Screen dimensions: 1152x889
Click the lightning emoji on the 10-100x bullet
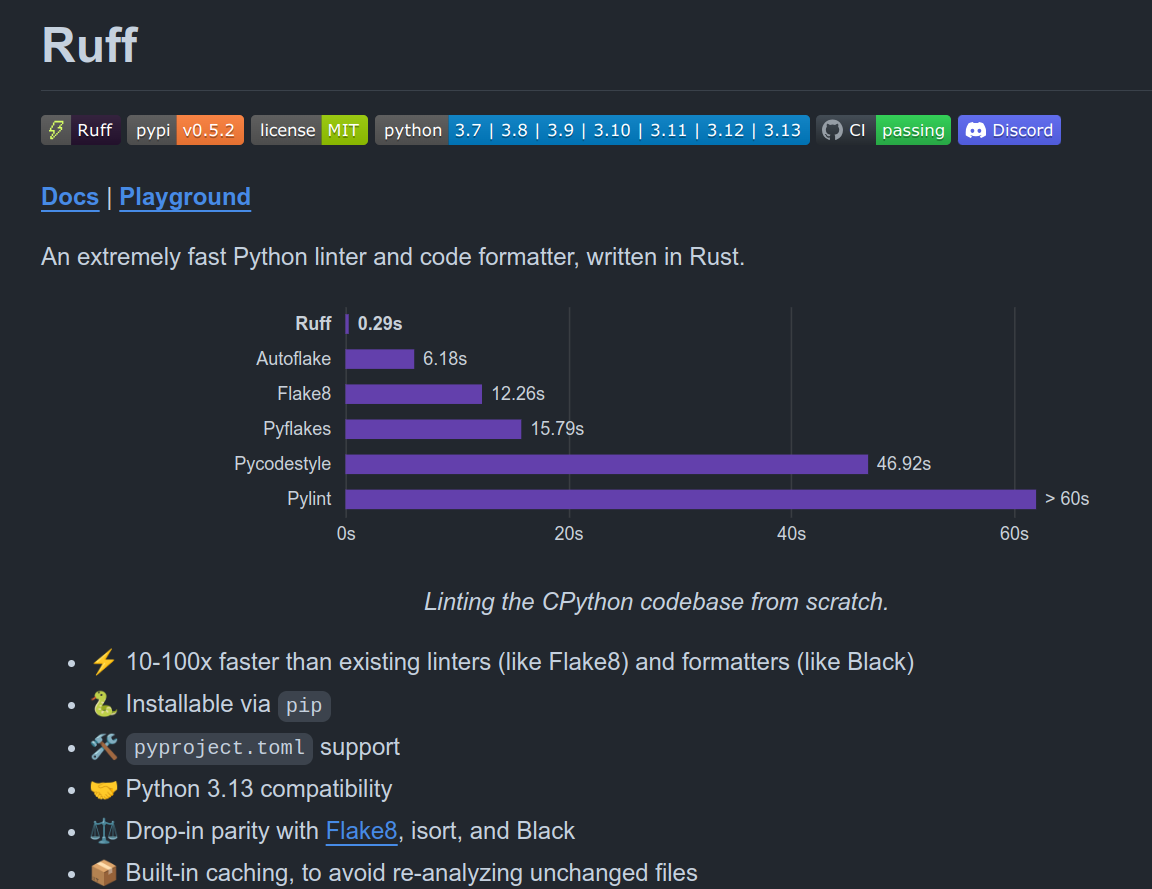[103, 661]
